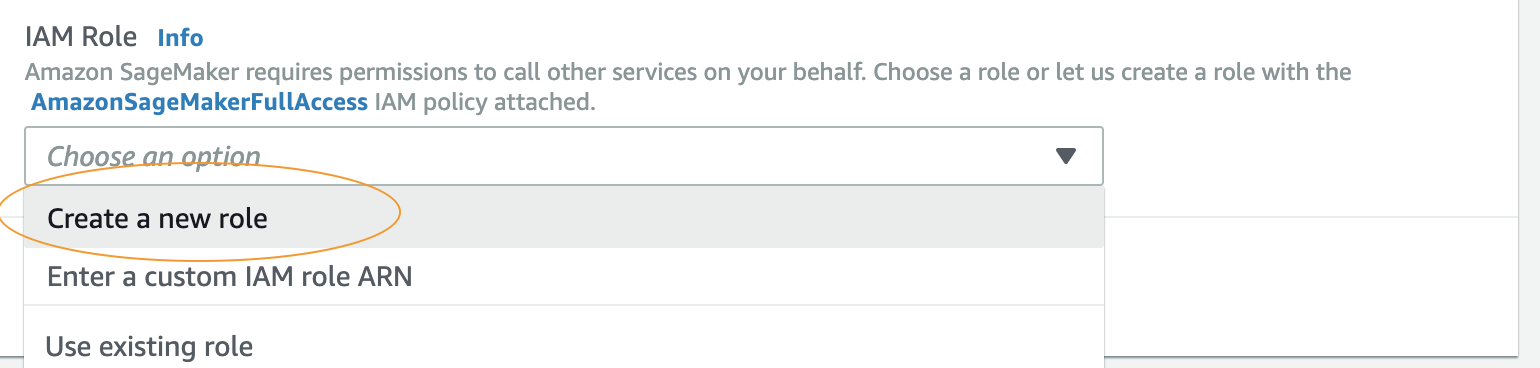Pick the custom IAM role ARN entry
The height and width of the screenshot is (368, 1540).
coord(564,276)
